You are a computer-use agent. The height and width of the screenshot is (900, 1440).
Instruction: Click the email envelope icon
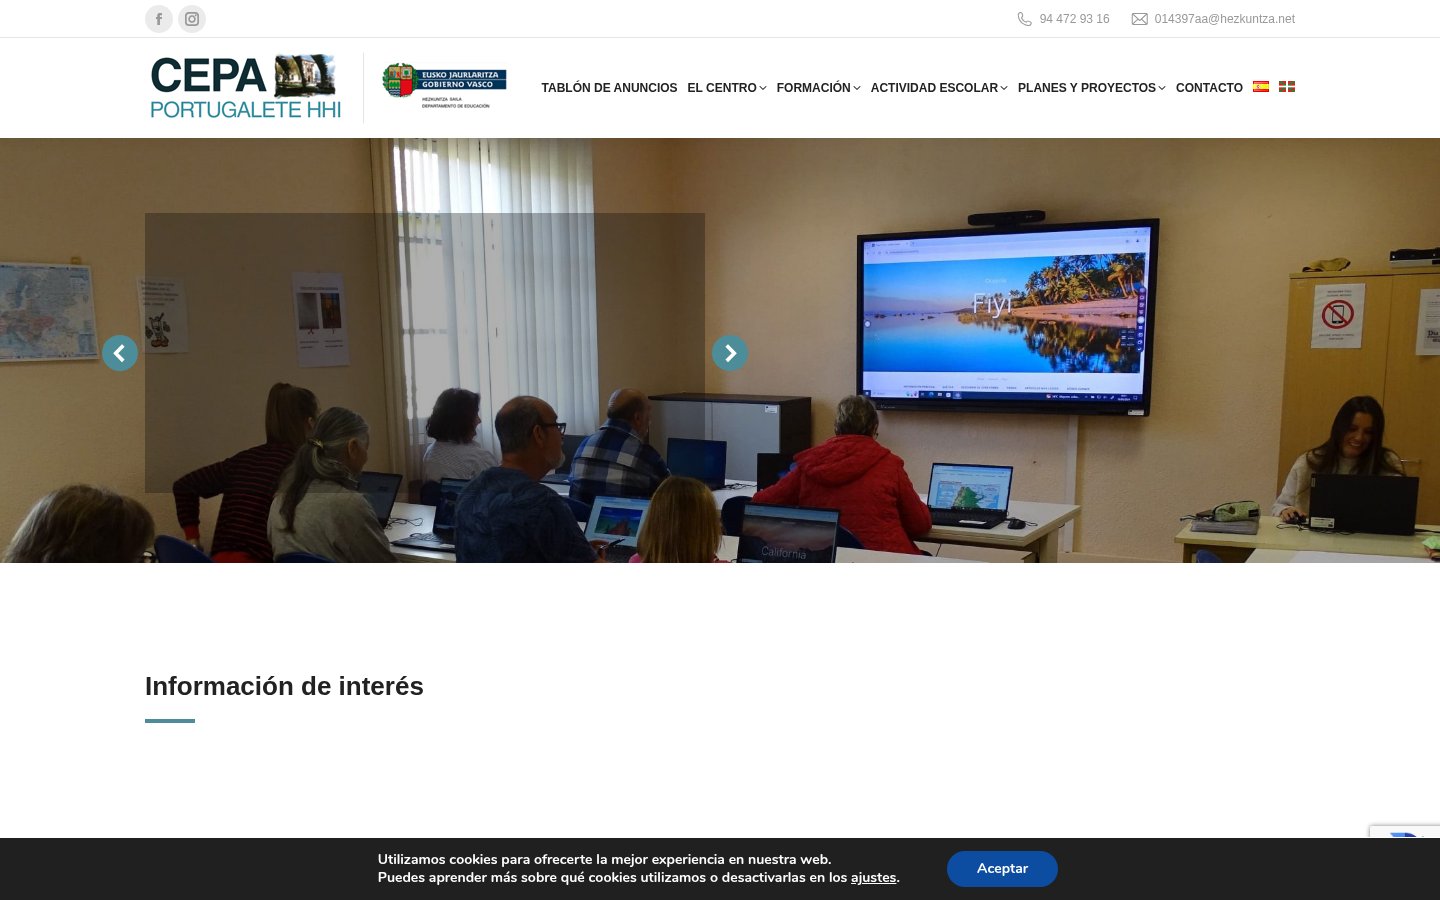tap(1139, 19)
